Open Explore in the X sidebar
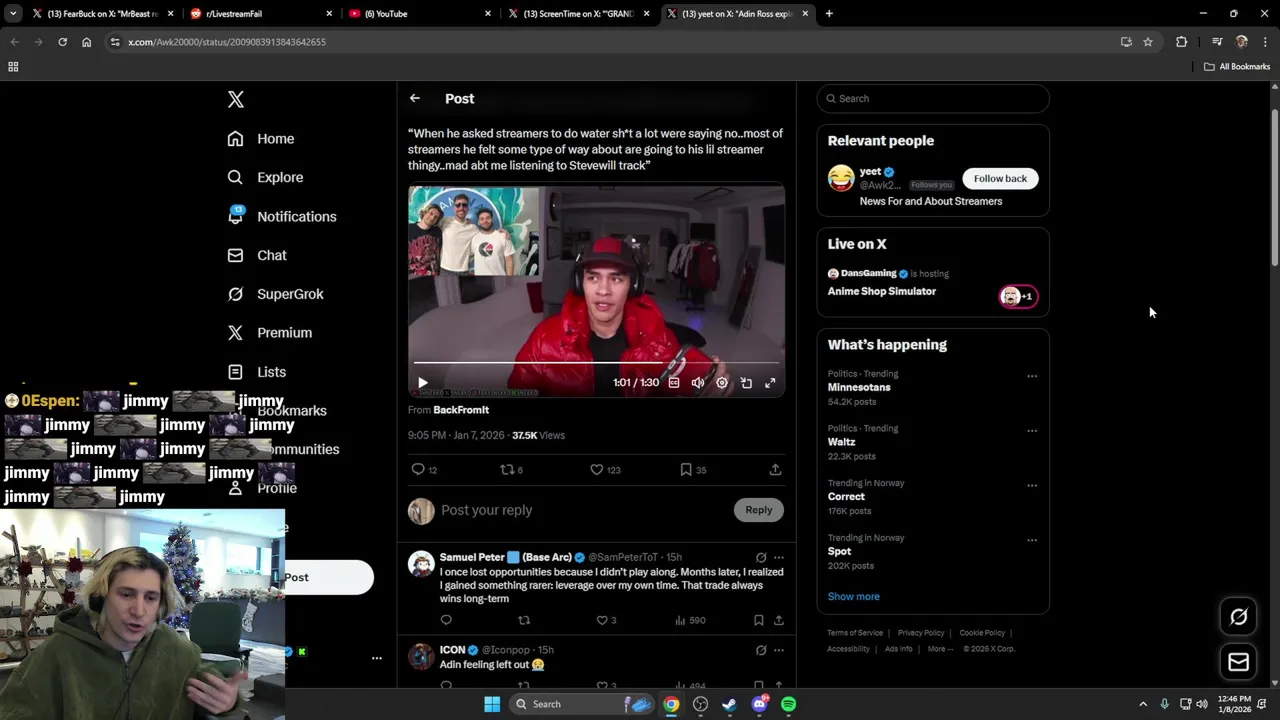 coord(265,177)
